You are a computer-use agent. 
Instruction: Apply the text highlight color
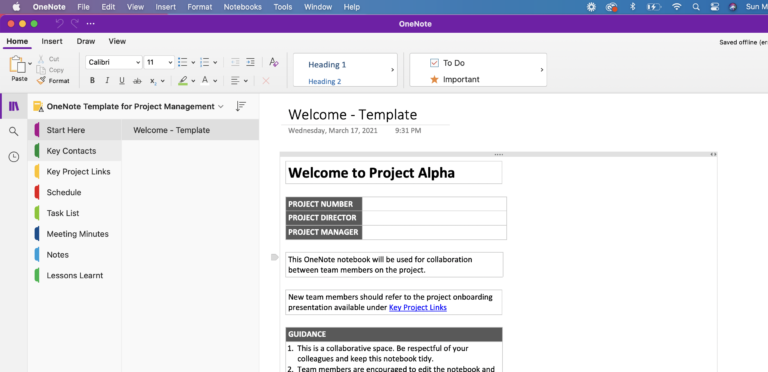click(x=183, y=81)
